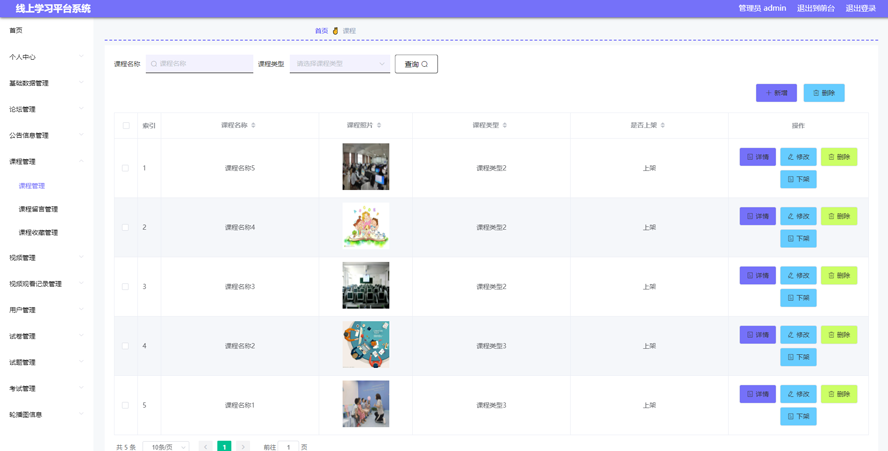Open 详情 for 课程名称4
This screenshot has width=888, height=451.
point(758,216)
